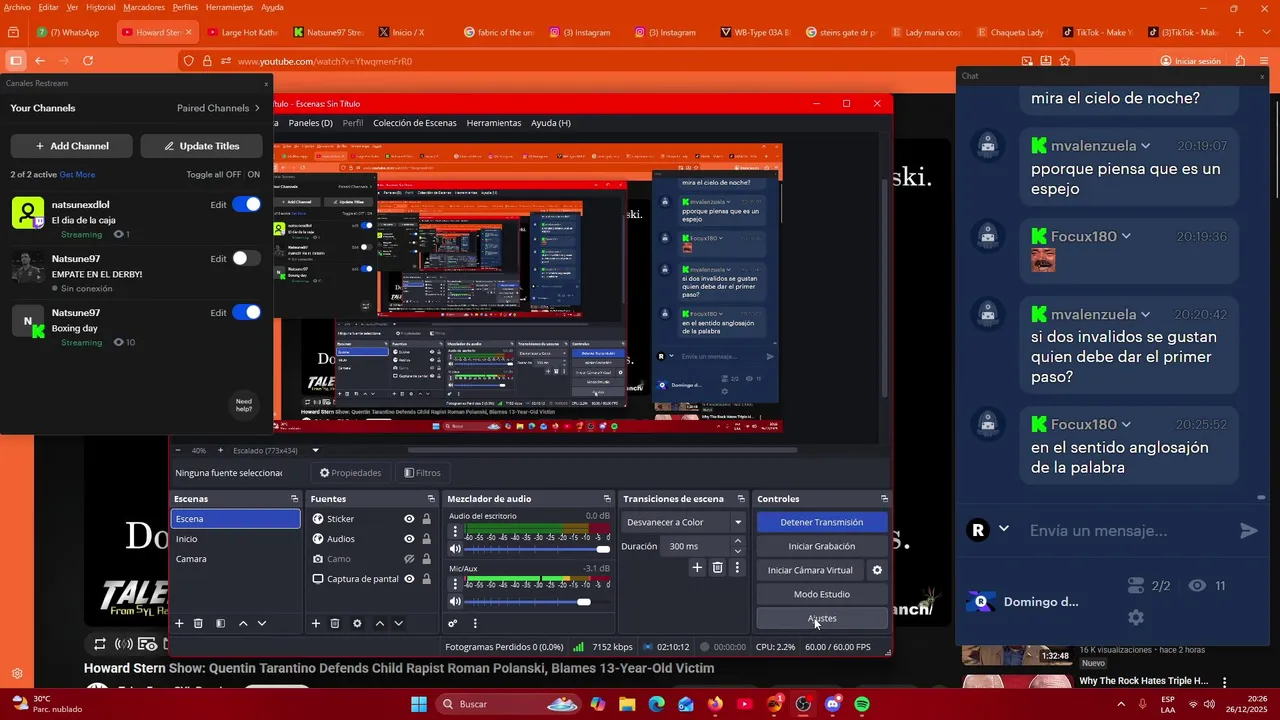
Task: Click Add Channel in Restream panel
Action: [x=71, y=146]
